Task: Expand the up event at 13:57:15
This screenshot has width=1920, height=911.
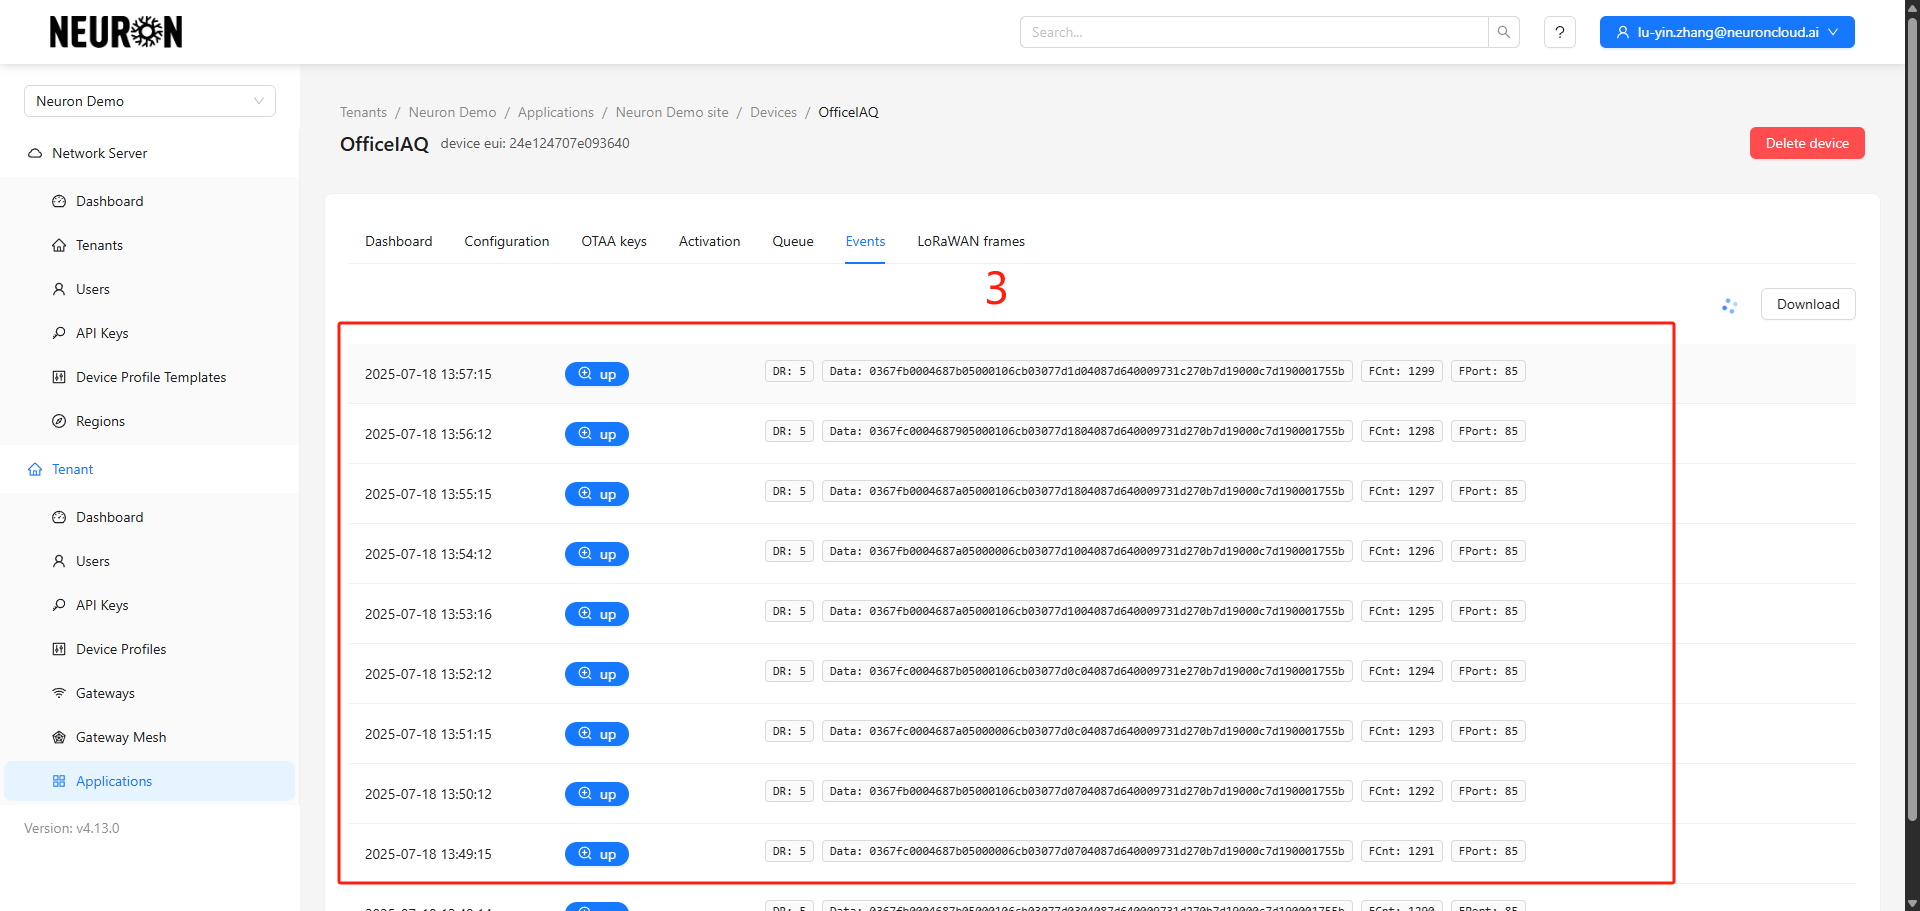Action: point(597,374)
